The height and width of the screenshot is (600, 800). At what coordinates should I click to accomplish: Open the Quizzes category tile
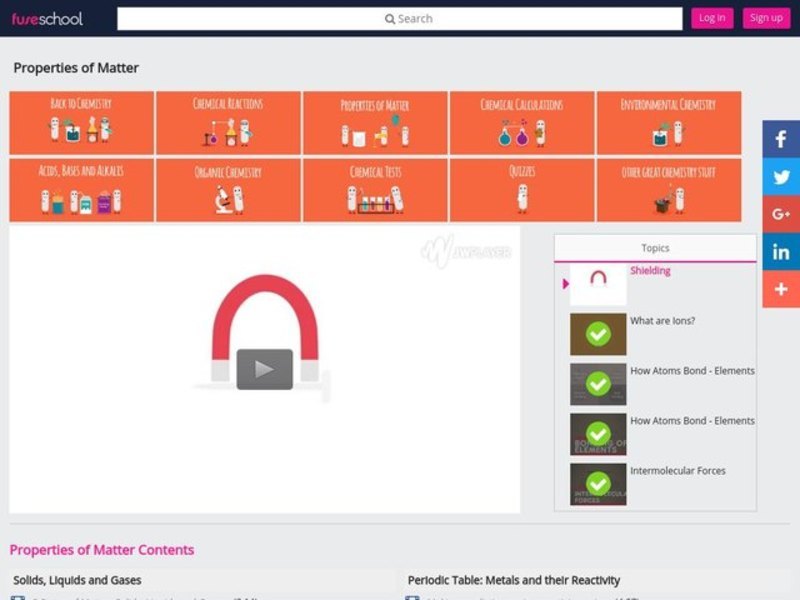(x=522, y=189)
